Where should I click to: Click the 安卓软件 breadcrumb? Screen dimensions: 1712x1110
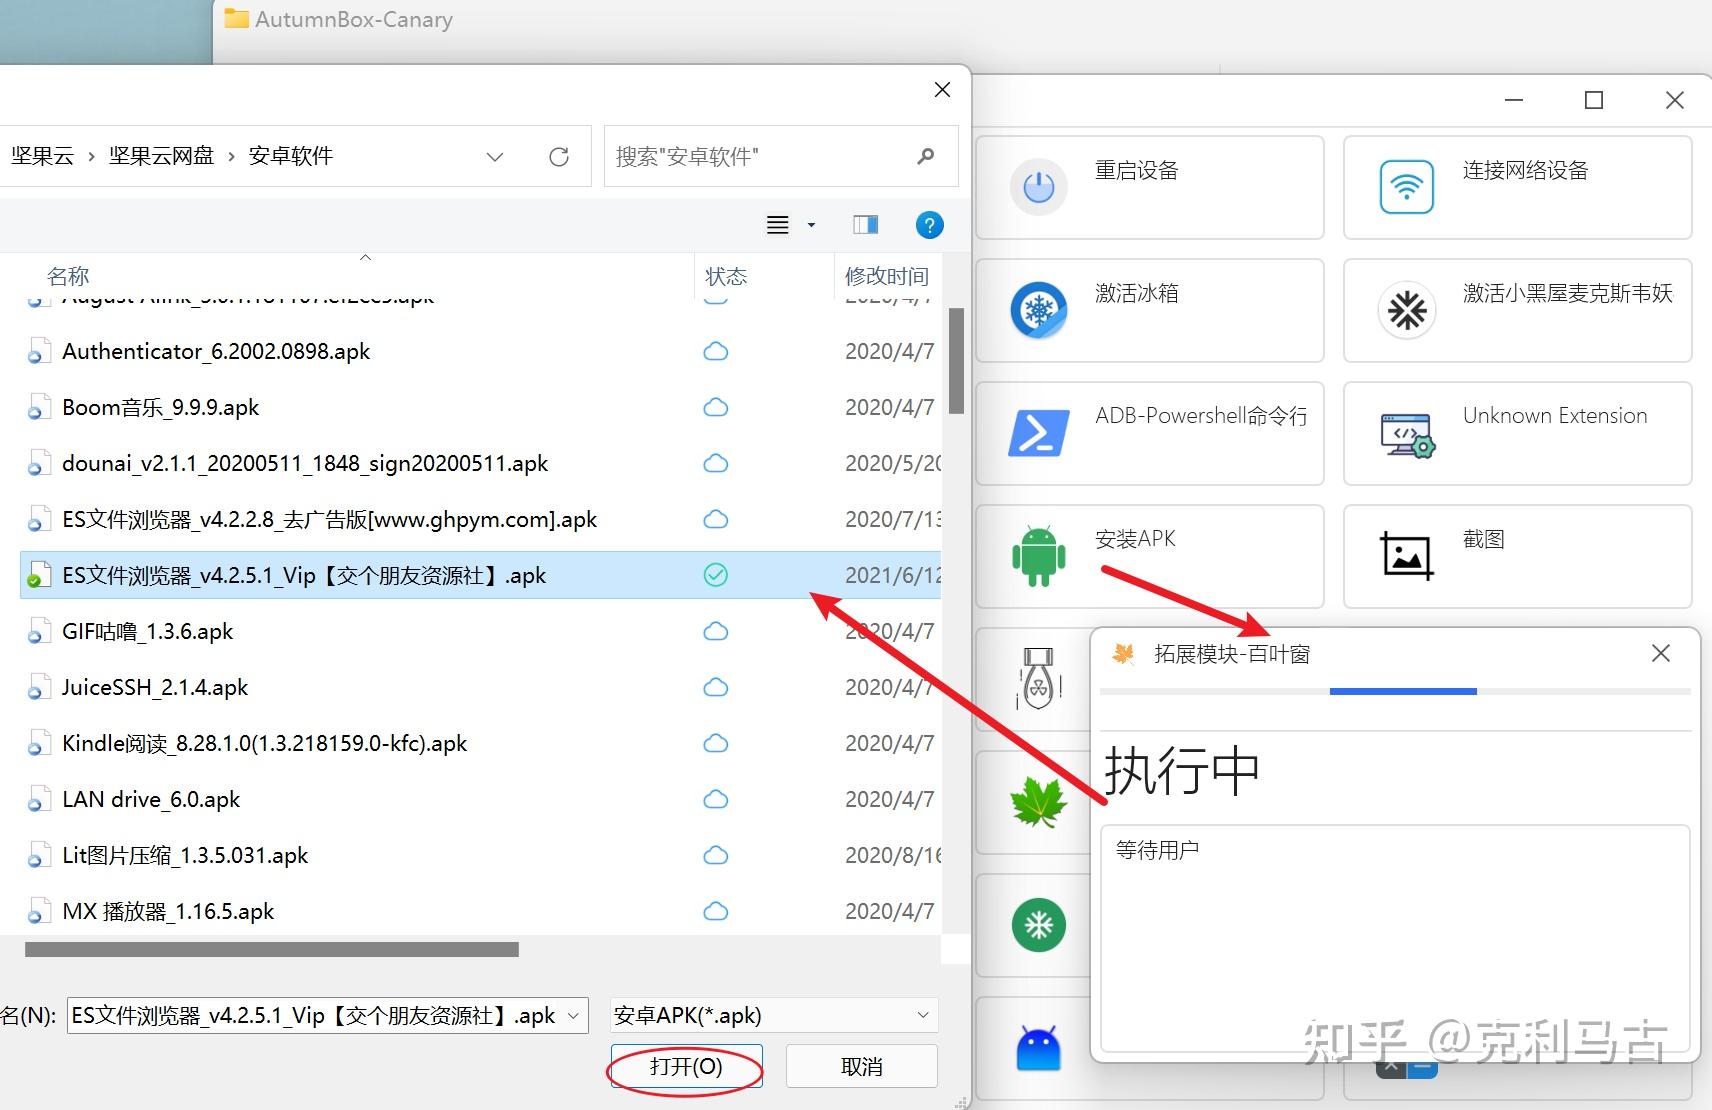coord(291,156)
